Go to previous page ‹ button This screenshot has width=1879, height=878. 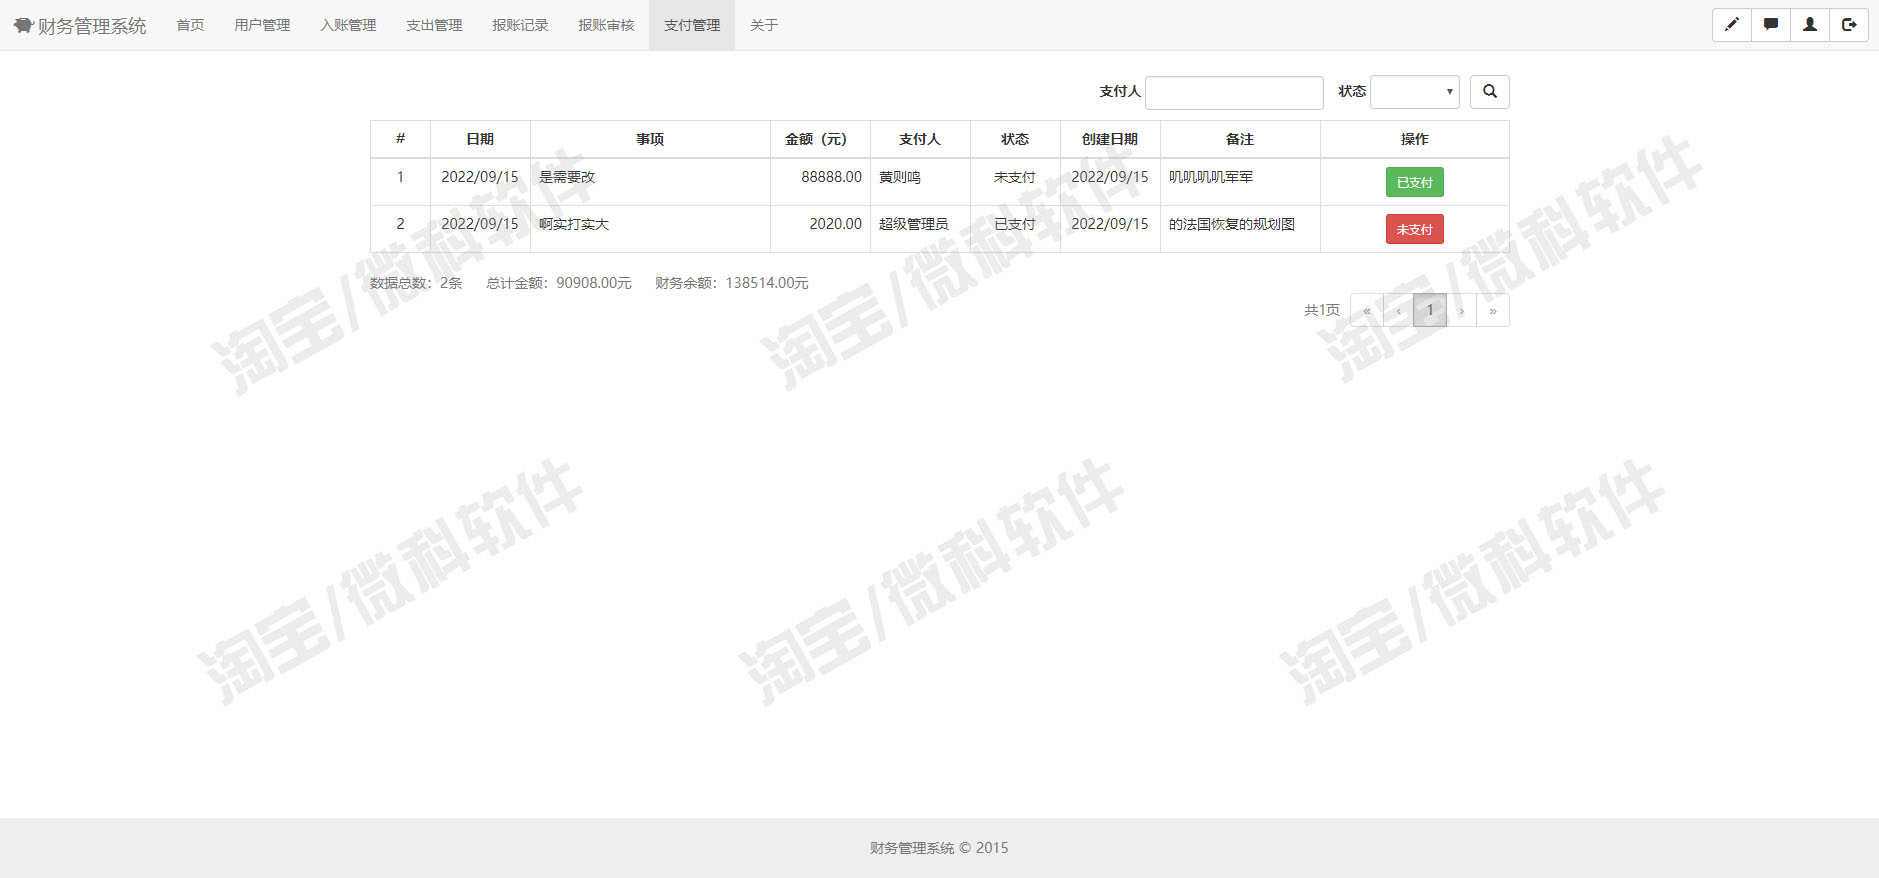(x=1398, y=310)
